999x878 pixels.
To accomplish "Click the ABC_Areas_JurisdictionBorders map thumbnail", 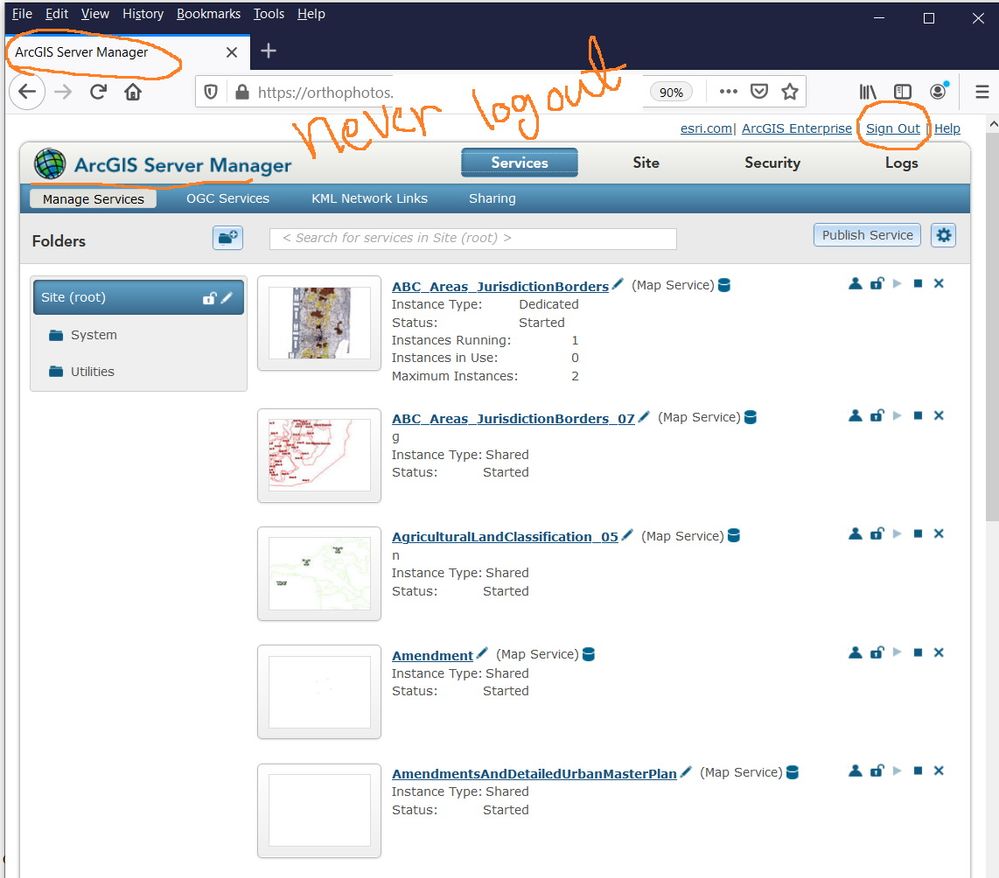I will coord(319,323).
